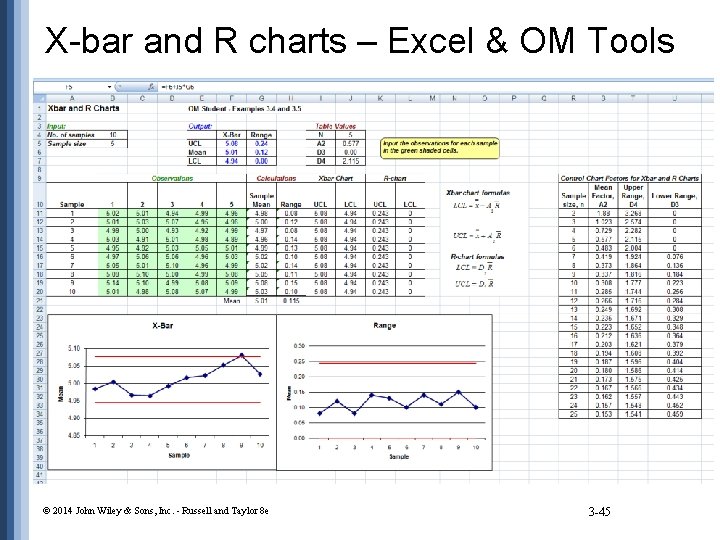The width and height of the screenshot is (720, 540).
Task: Click the formula bar contents
Action: [x=178, y=87]
